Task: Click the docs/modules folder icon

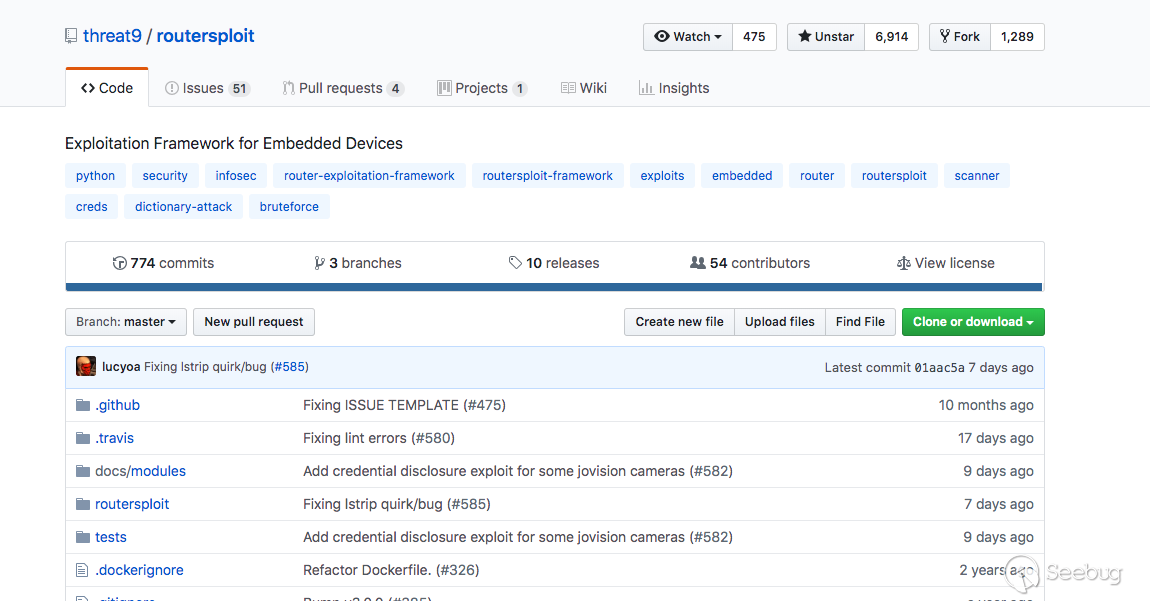Action: point(83,471)
